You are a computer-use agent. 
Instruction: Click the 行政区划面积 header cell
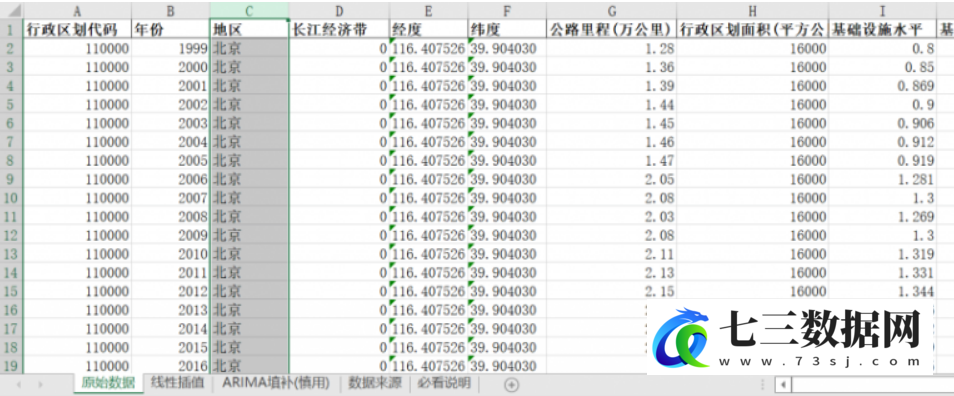753,29
